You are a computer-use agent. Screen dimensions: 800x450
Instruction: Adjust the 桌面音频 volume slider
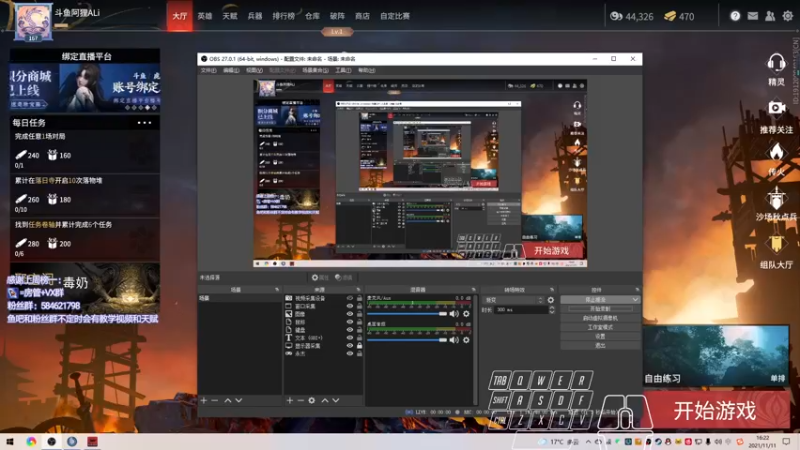tap(407, 340)
